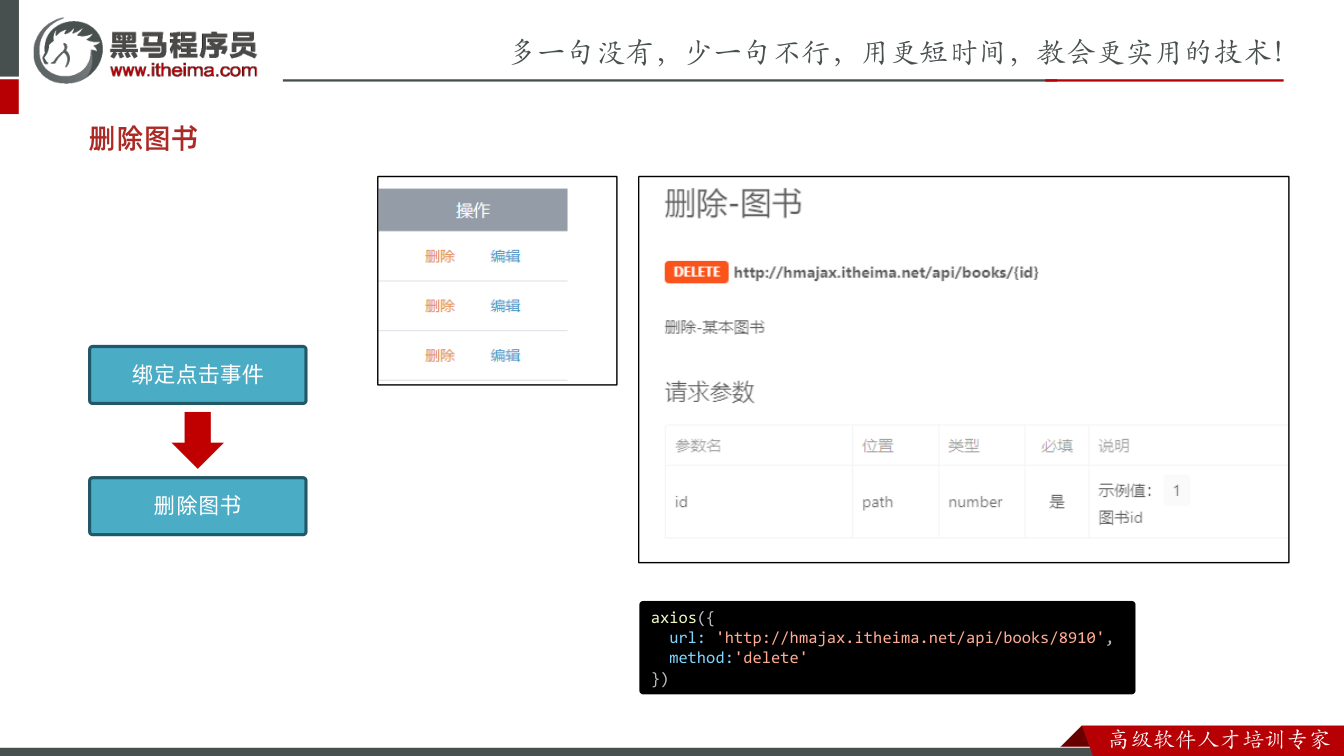Image resolution: width=1344 pixels, height=756 pixels.
Task: Click the 说明 column header
Action: coord(1114,446)
